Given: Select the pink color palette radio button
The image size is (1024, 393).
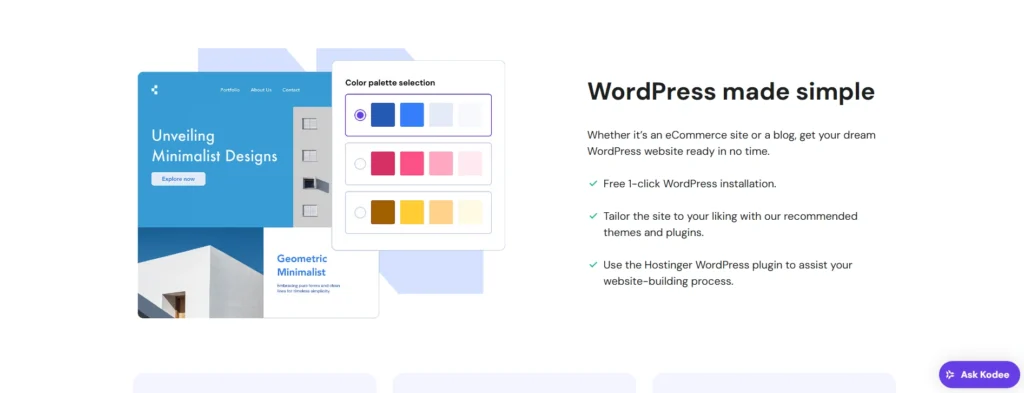Looking at the screenshot, I should point(360,164).
